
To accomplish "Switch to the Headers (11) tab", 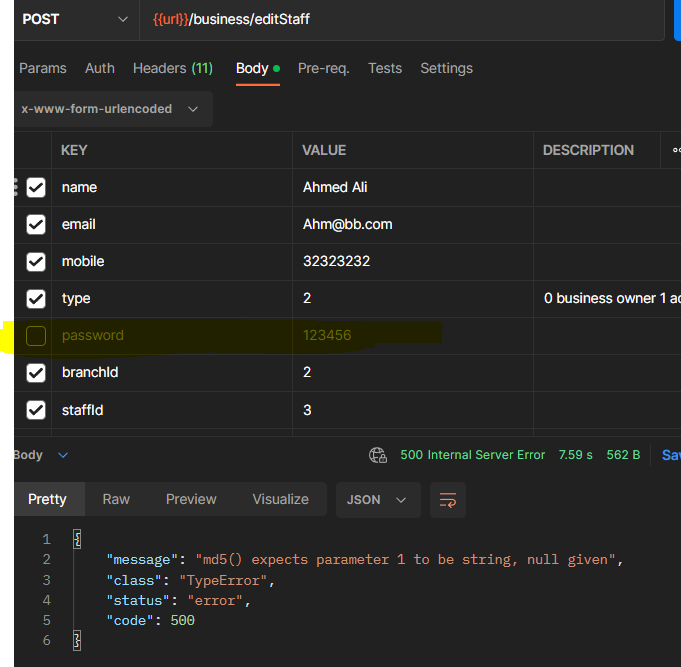I will pyautogui.click(x=172, y=68).
